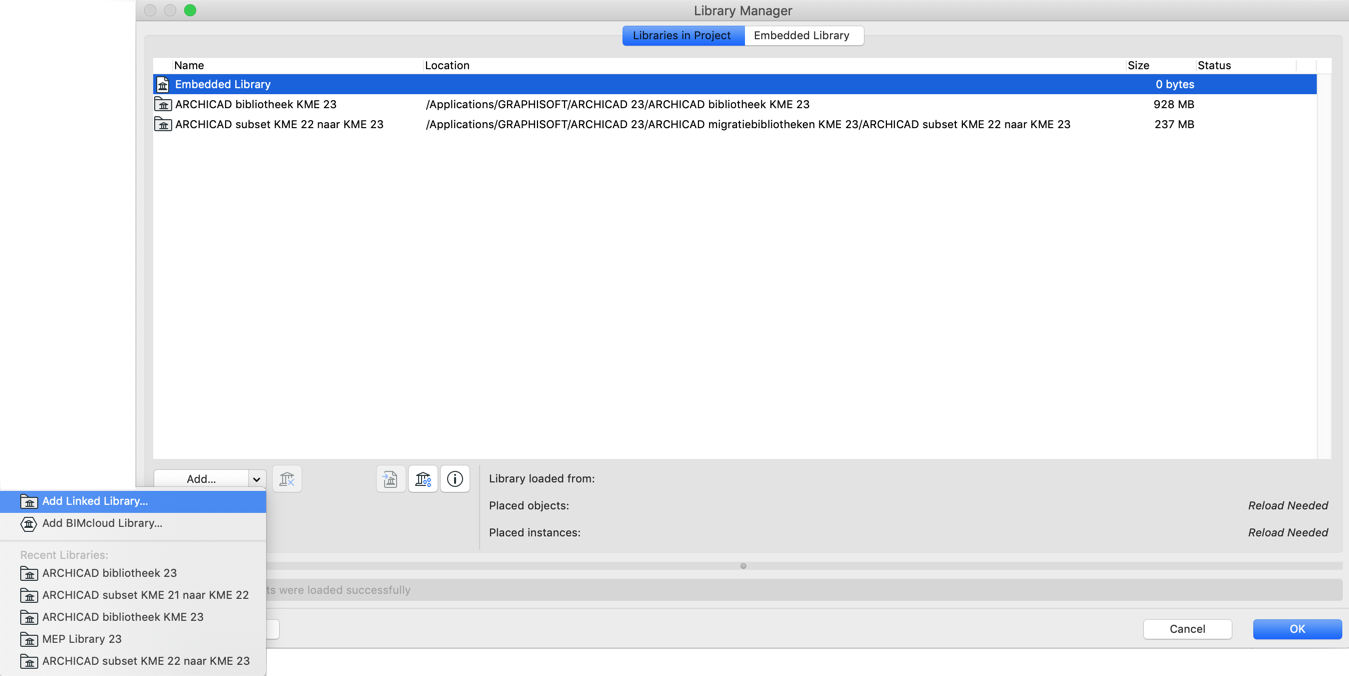Sort by the Size column header
Image resolution: width=1349 pixels, height=676 pixels.
point(1138,65)
